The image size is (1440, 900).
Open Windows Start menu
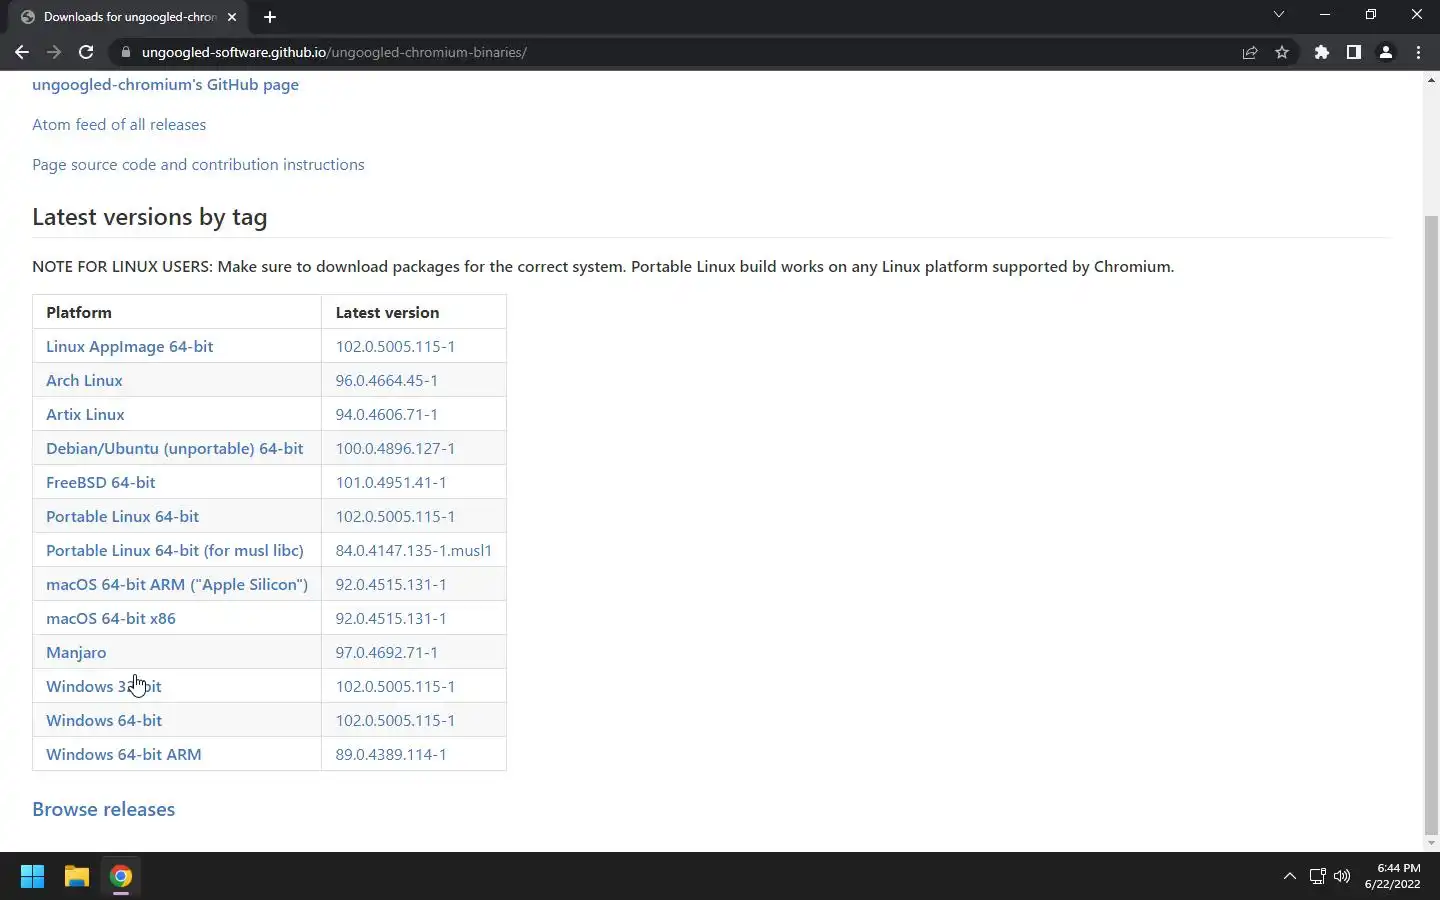point(32,876)
